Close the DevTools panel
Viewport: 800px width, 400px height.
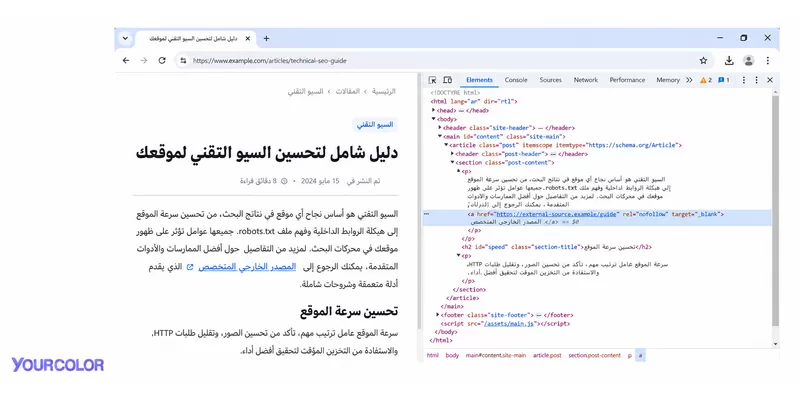(x=770, y=80)
